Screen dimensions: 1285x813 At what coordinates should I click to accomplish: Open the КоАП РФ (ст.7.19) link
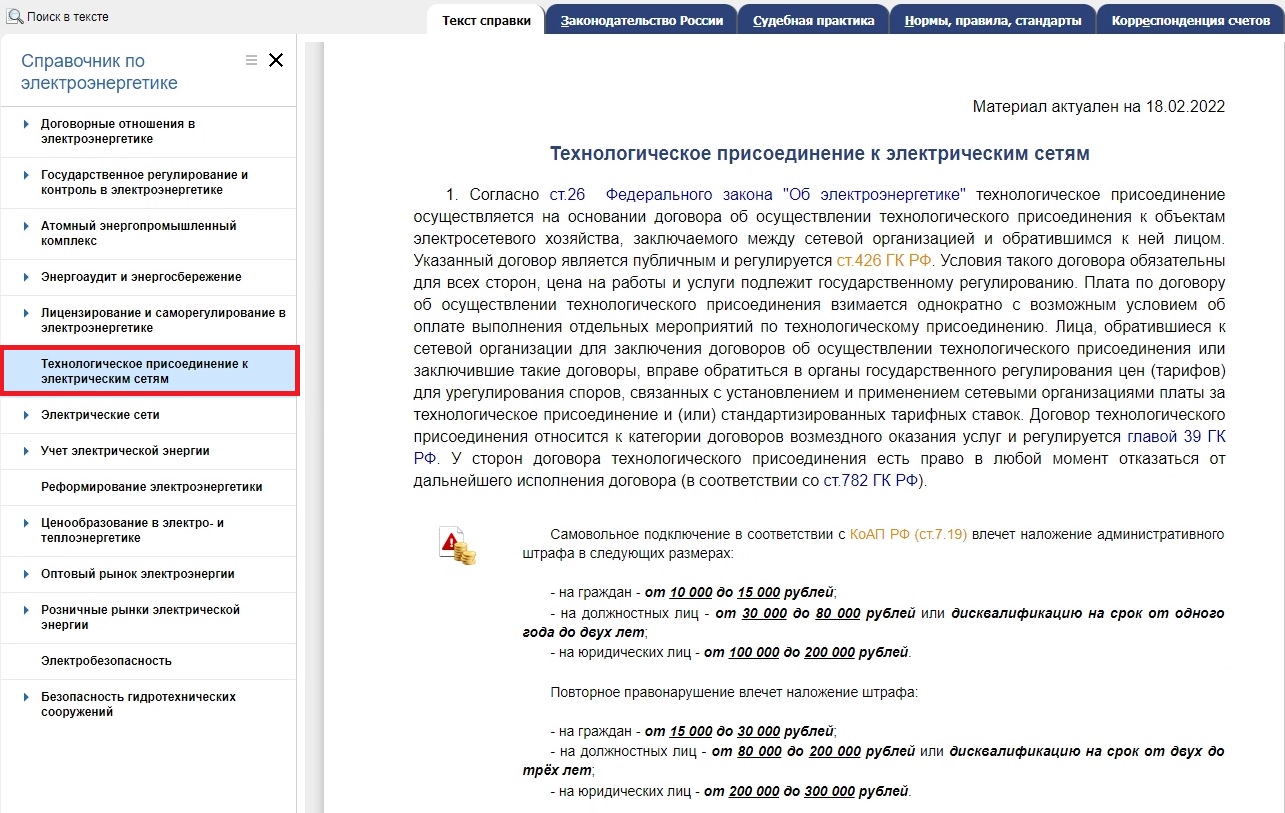(908, 534)
